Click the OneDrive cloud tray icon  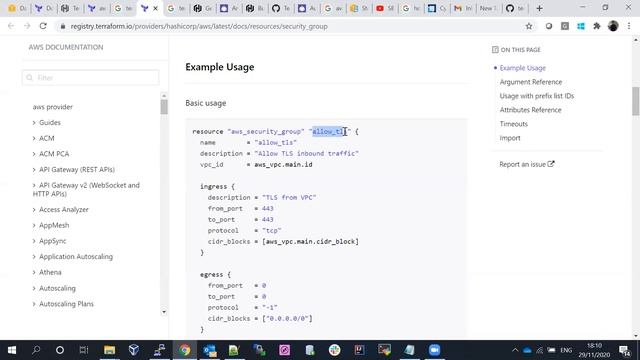(527, 350)
